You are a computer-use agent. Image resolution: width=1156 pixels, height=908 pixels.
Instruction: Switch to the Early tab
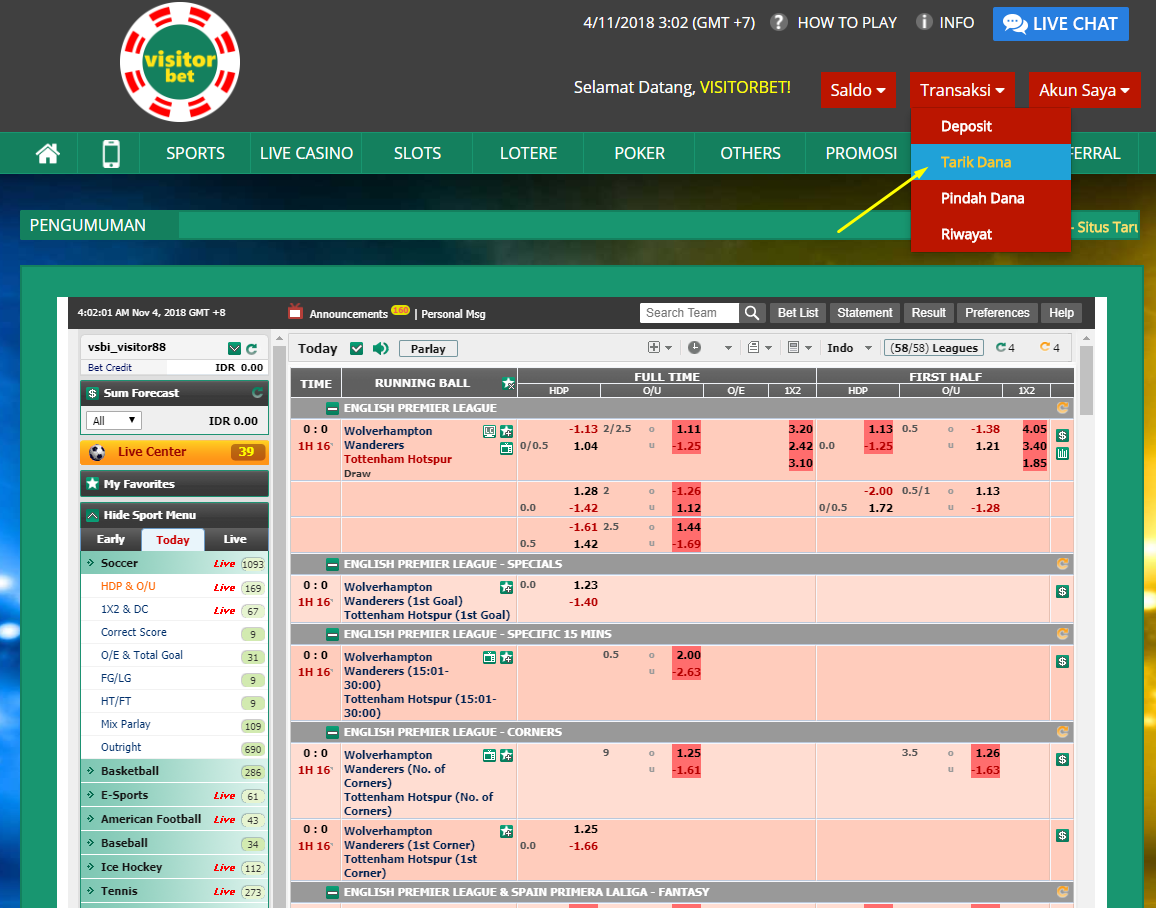pyautogui.click(x=111, y=539)
